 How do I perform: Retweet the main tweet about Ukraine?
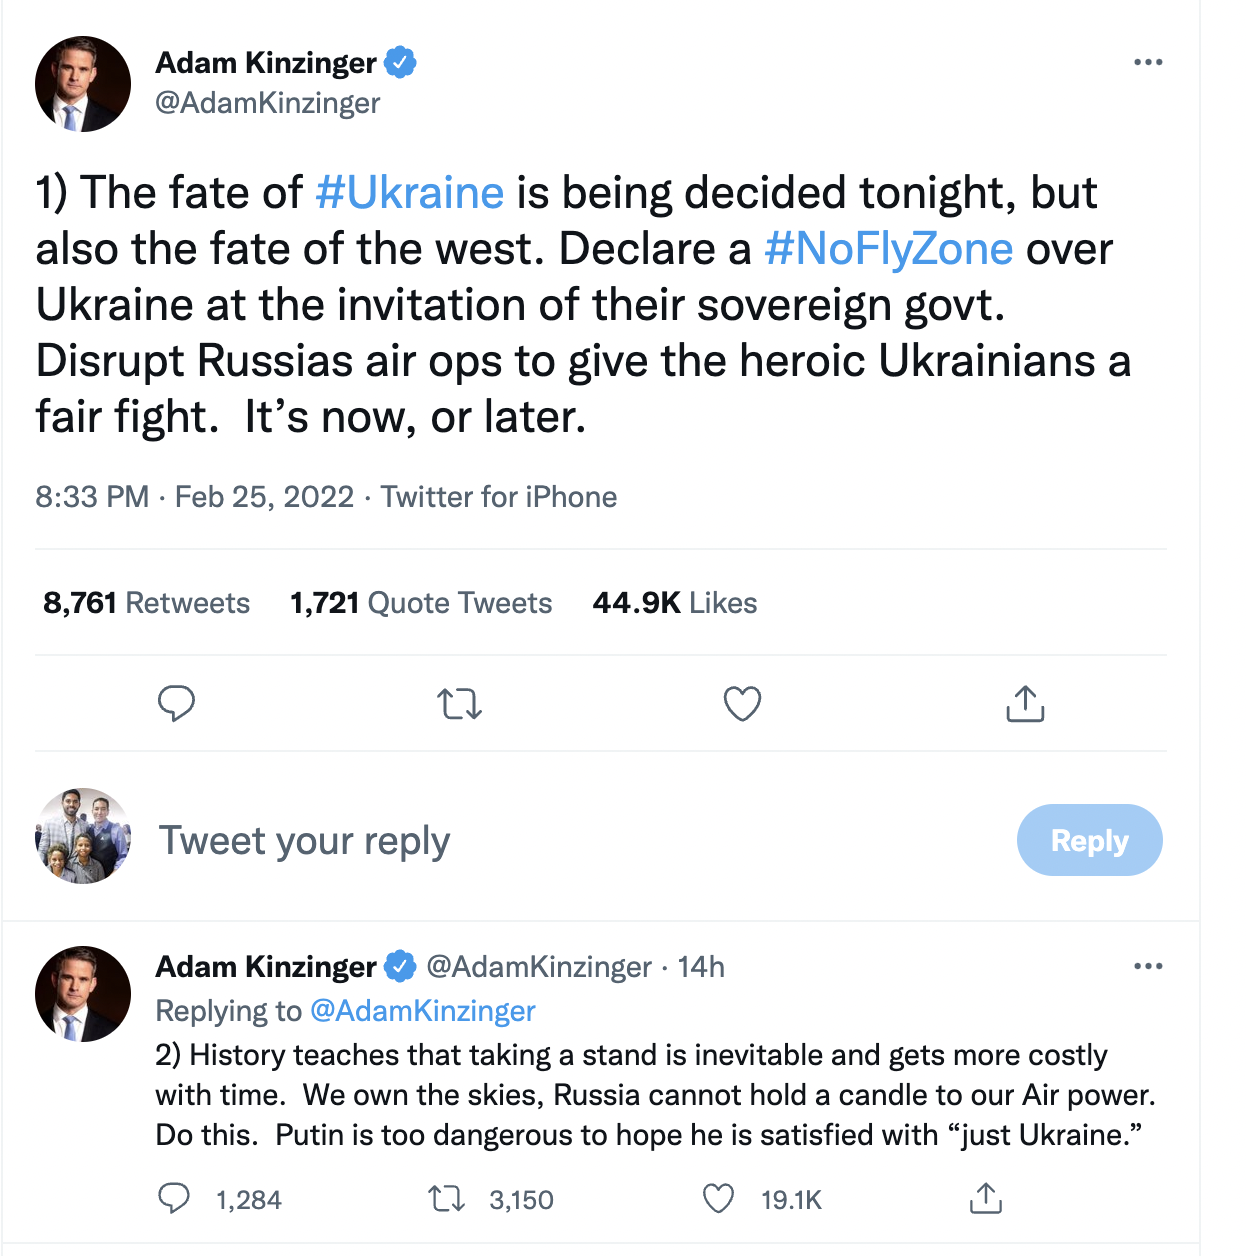pos(460,704)
